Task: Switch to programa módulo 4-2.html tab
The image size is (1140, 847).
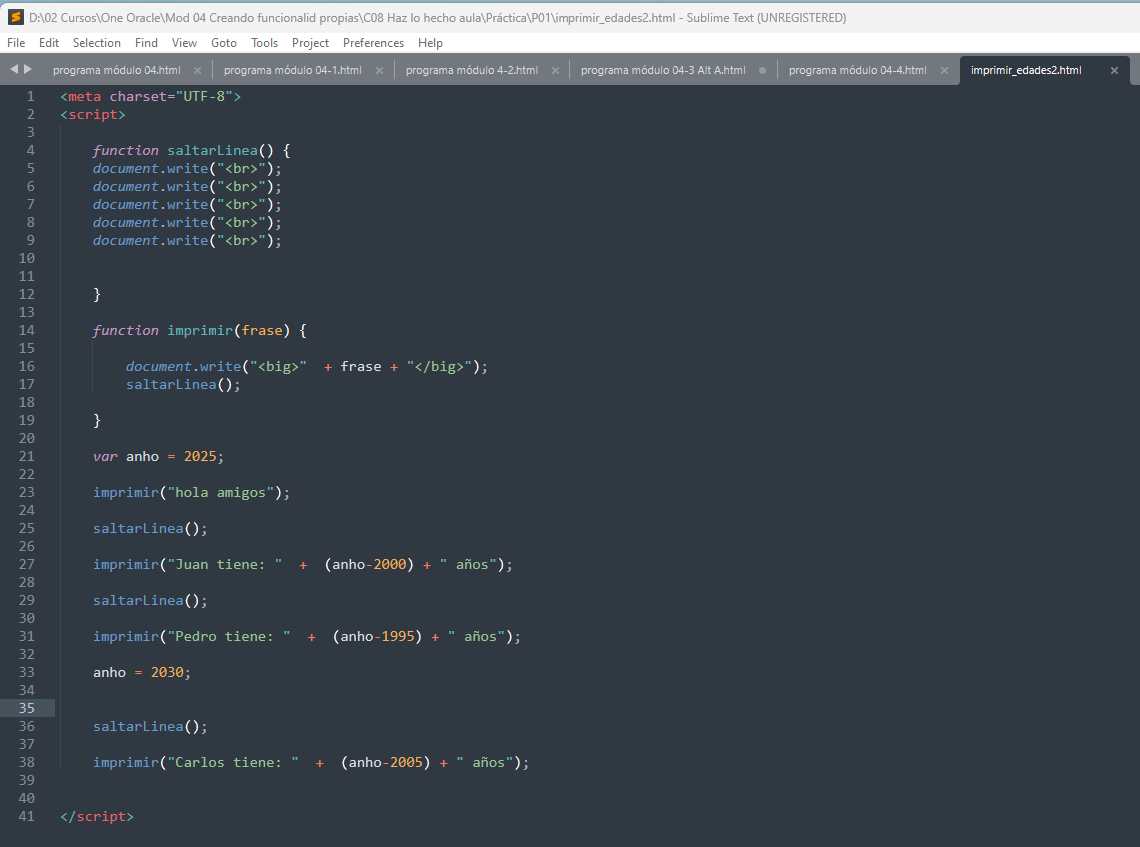Action: 471,71
